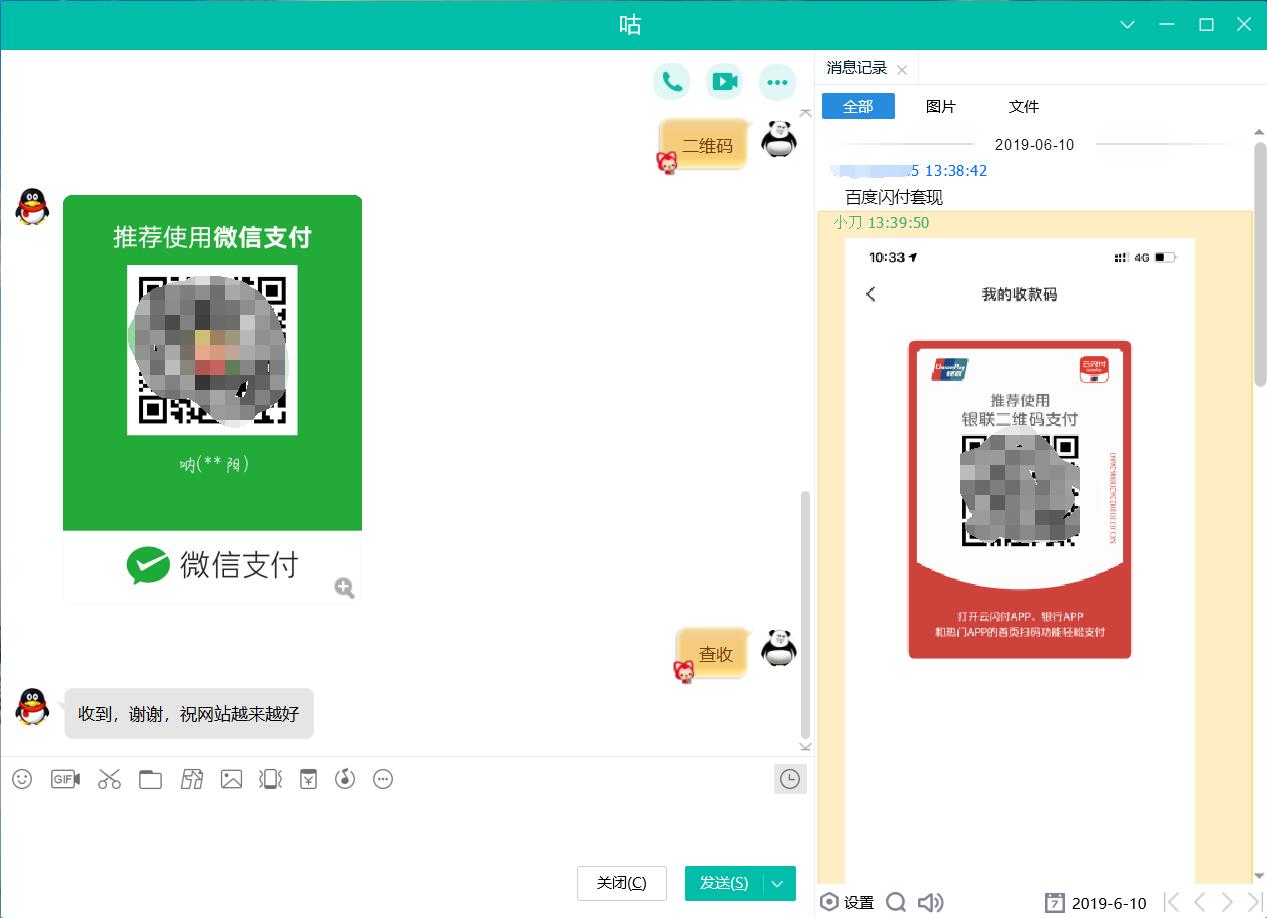Open the calendar date picker icon
This screenshot has width=1267, height=918.
(x=1054, y=902)
